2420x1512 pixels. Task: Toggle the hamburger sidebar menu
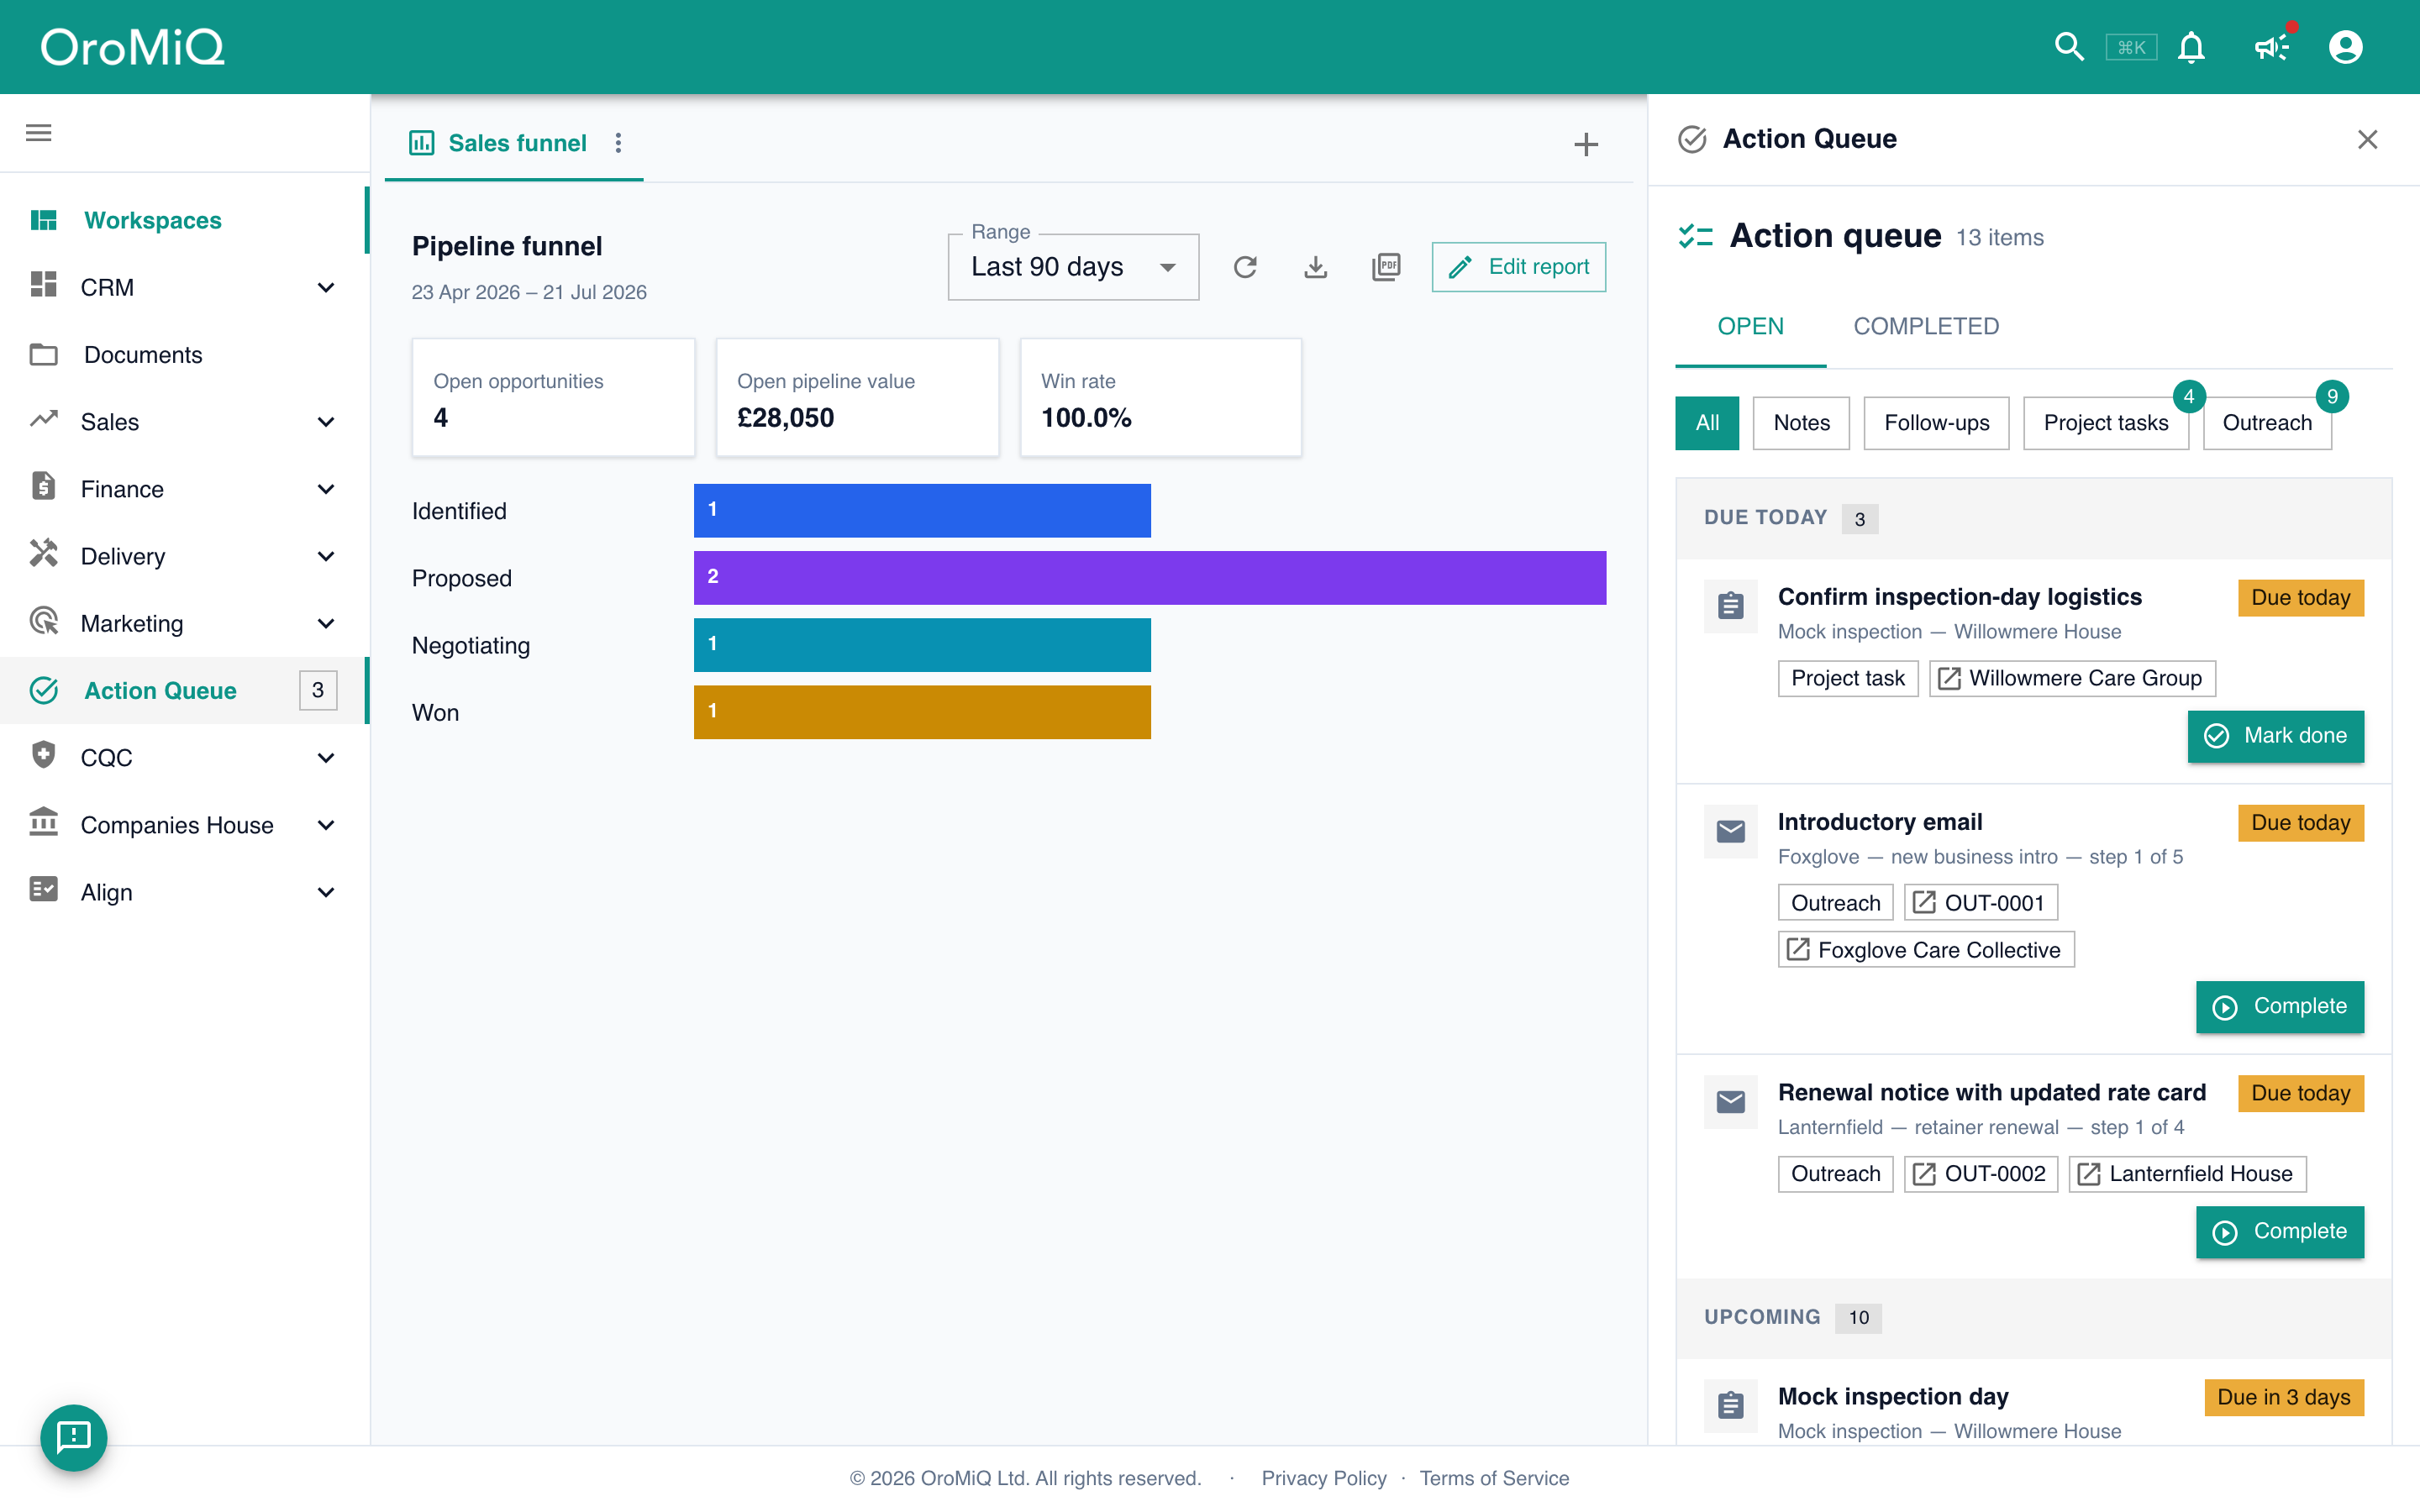(x=39, y=133)
